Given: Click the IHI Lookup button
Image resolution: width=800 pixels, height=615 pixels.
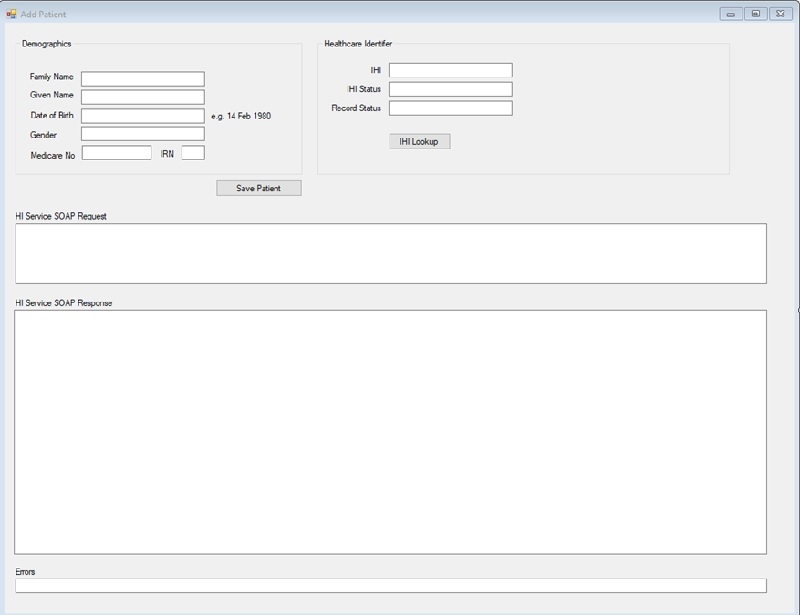Looking at the screenshot, I should 422,140.
